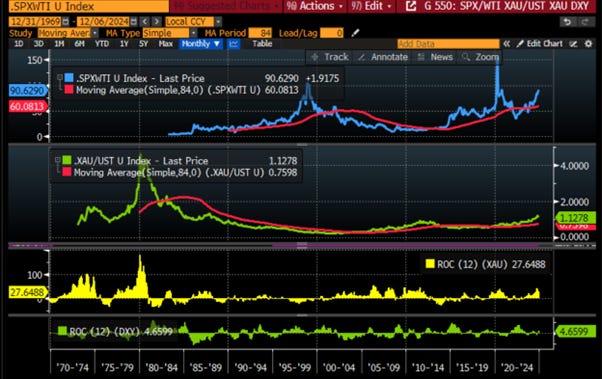Collapse .SPXWTI U Index legend tree toggle
This screenshot has width=602, height=379.
(60, 78)
